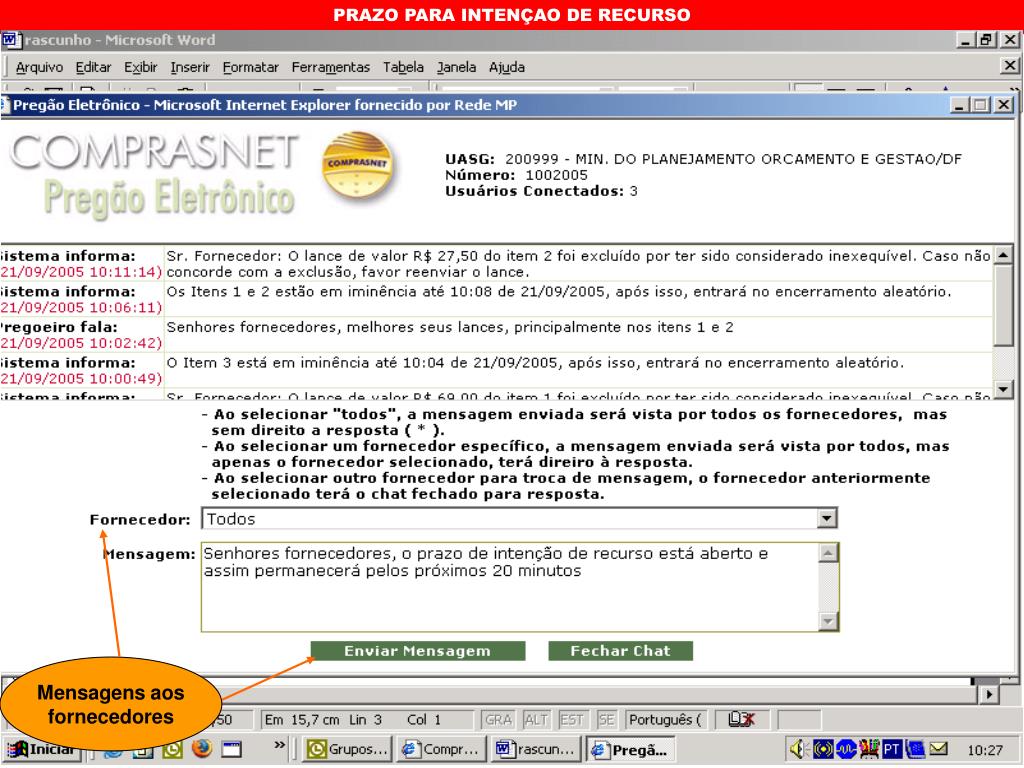This screenshot has height=768, width=1024.
Task: Click the 'Em 15,7 cm' status bar entry
Action: [x=302, y=720]
